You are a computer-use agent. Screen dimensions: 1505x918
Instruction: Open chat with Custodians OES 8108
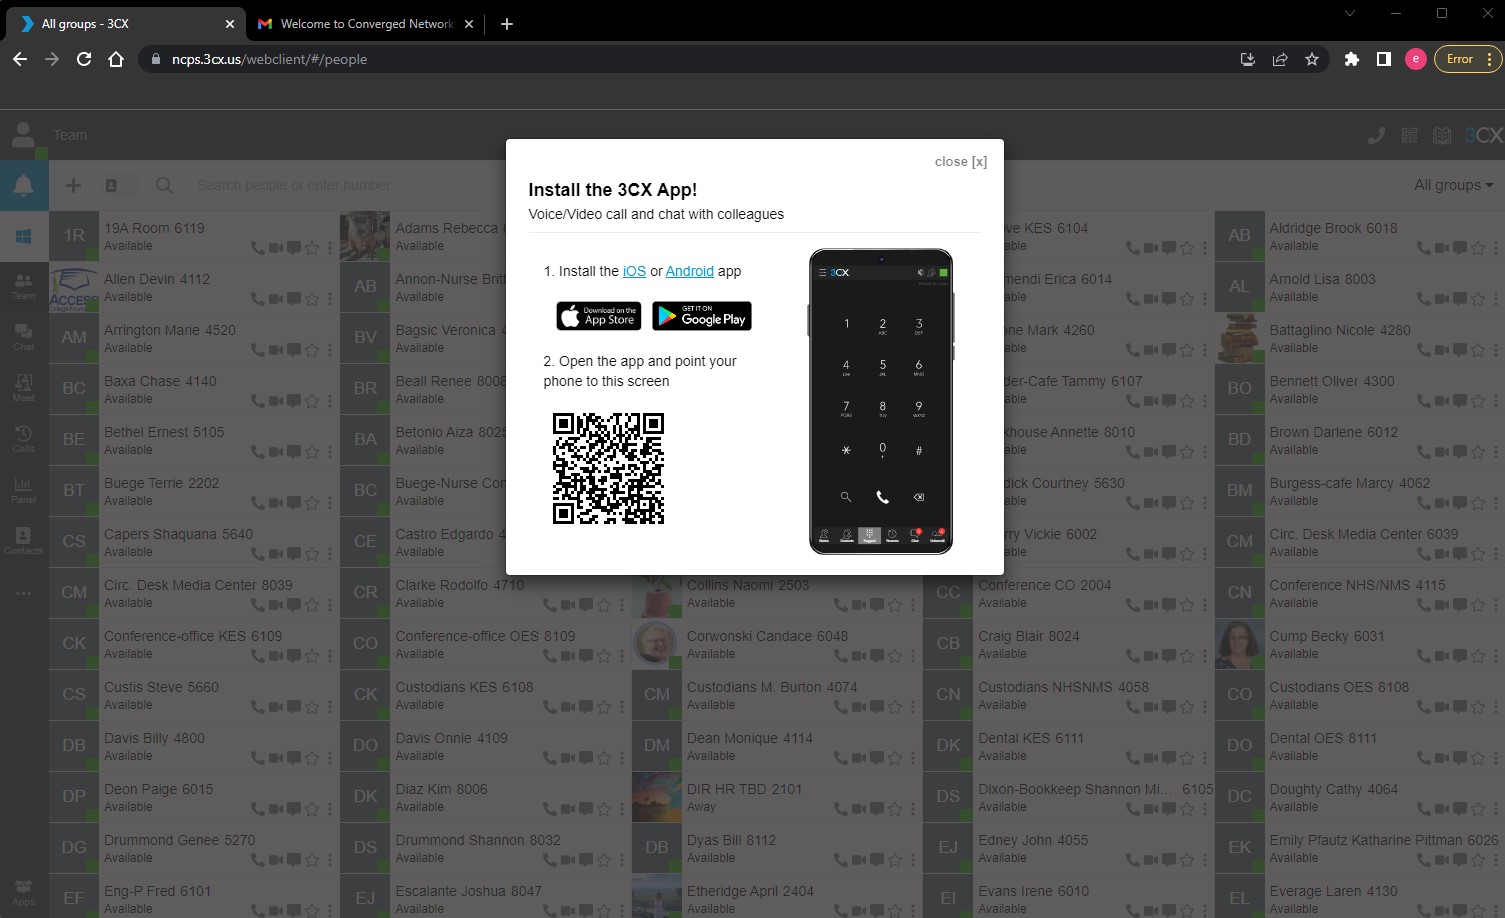point(1459,707)
